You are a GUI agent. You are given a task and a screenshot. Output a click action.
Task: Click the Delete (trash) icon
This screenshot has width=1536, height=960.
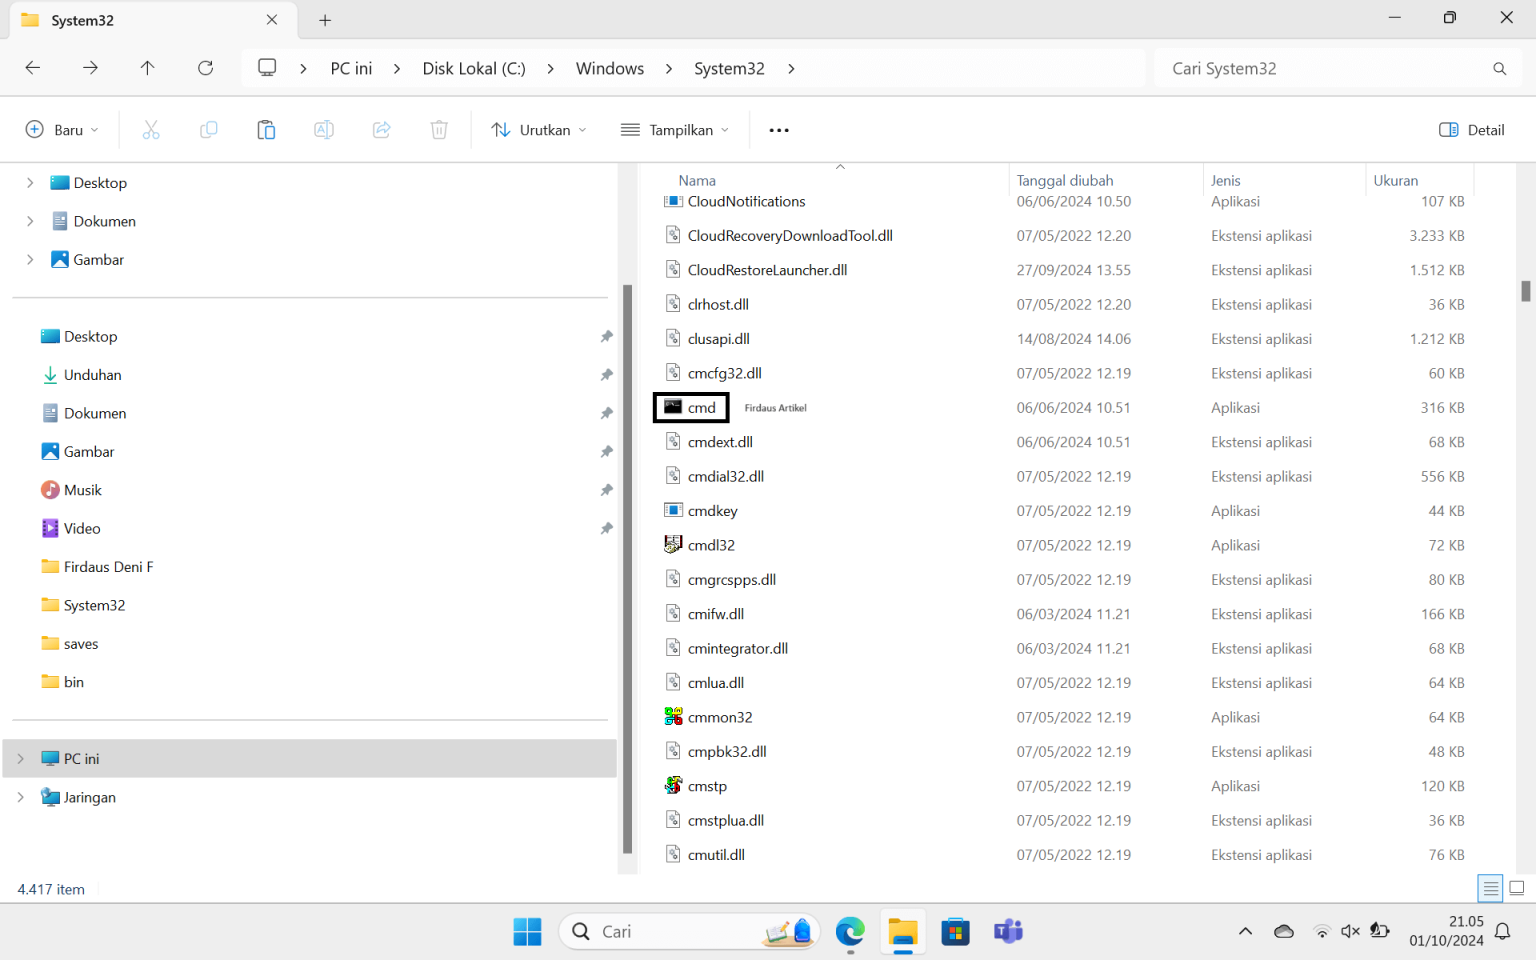click(x=438, y=129)
